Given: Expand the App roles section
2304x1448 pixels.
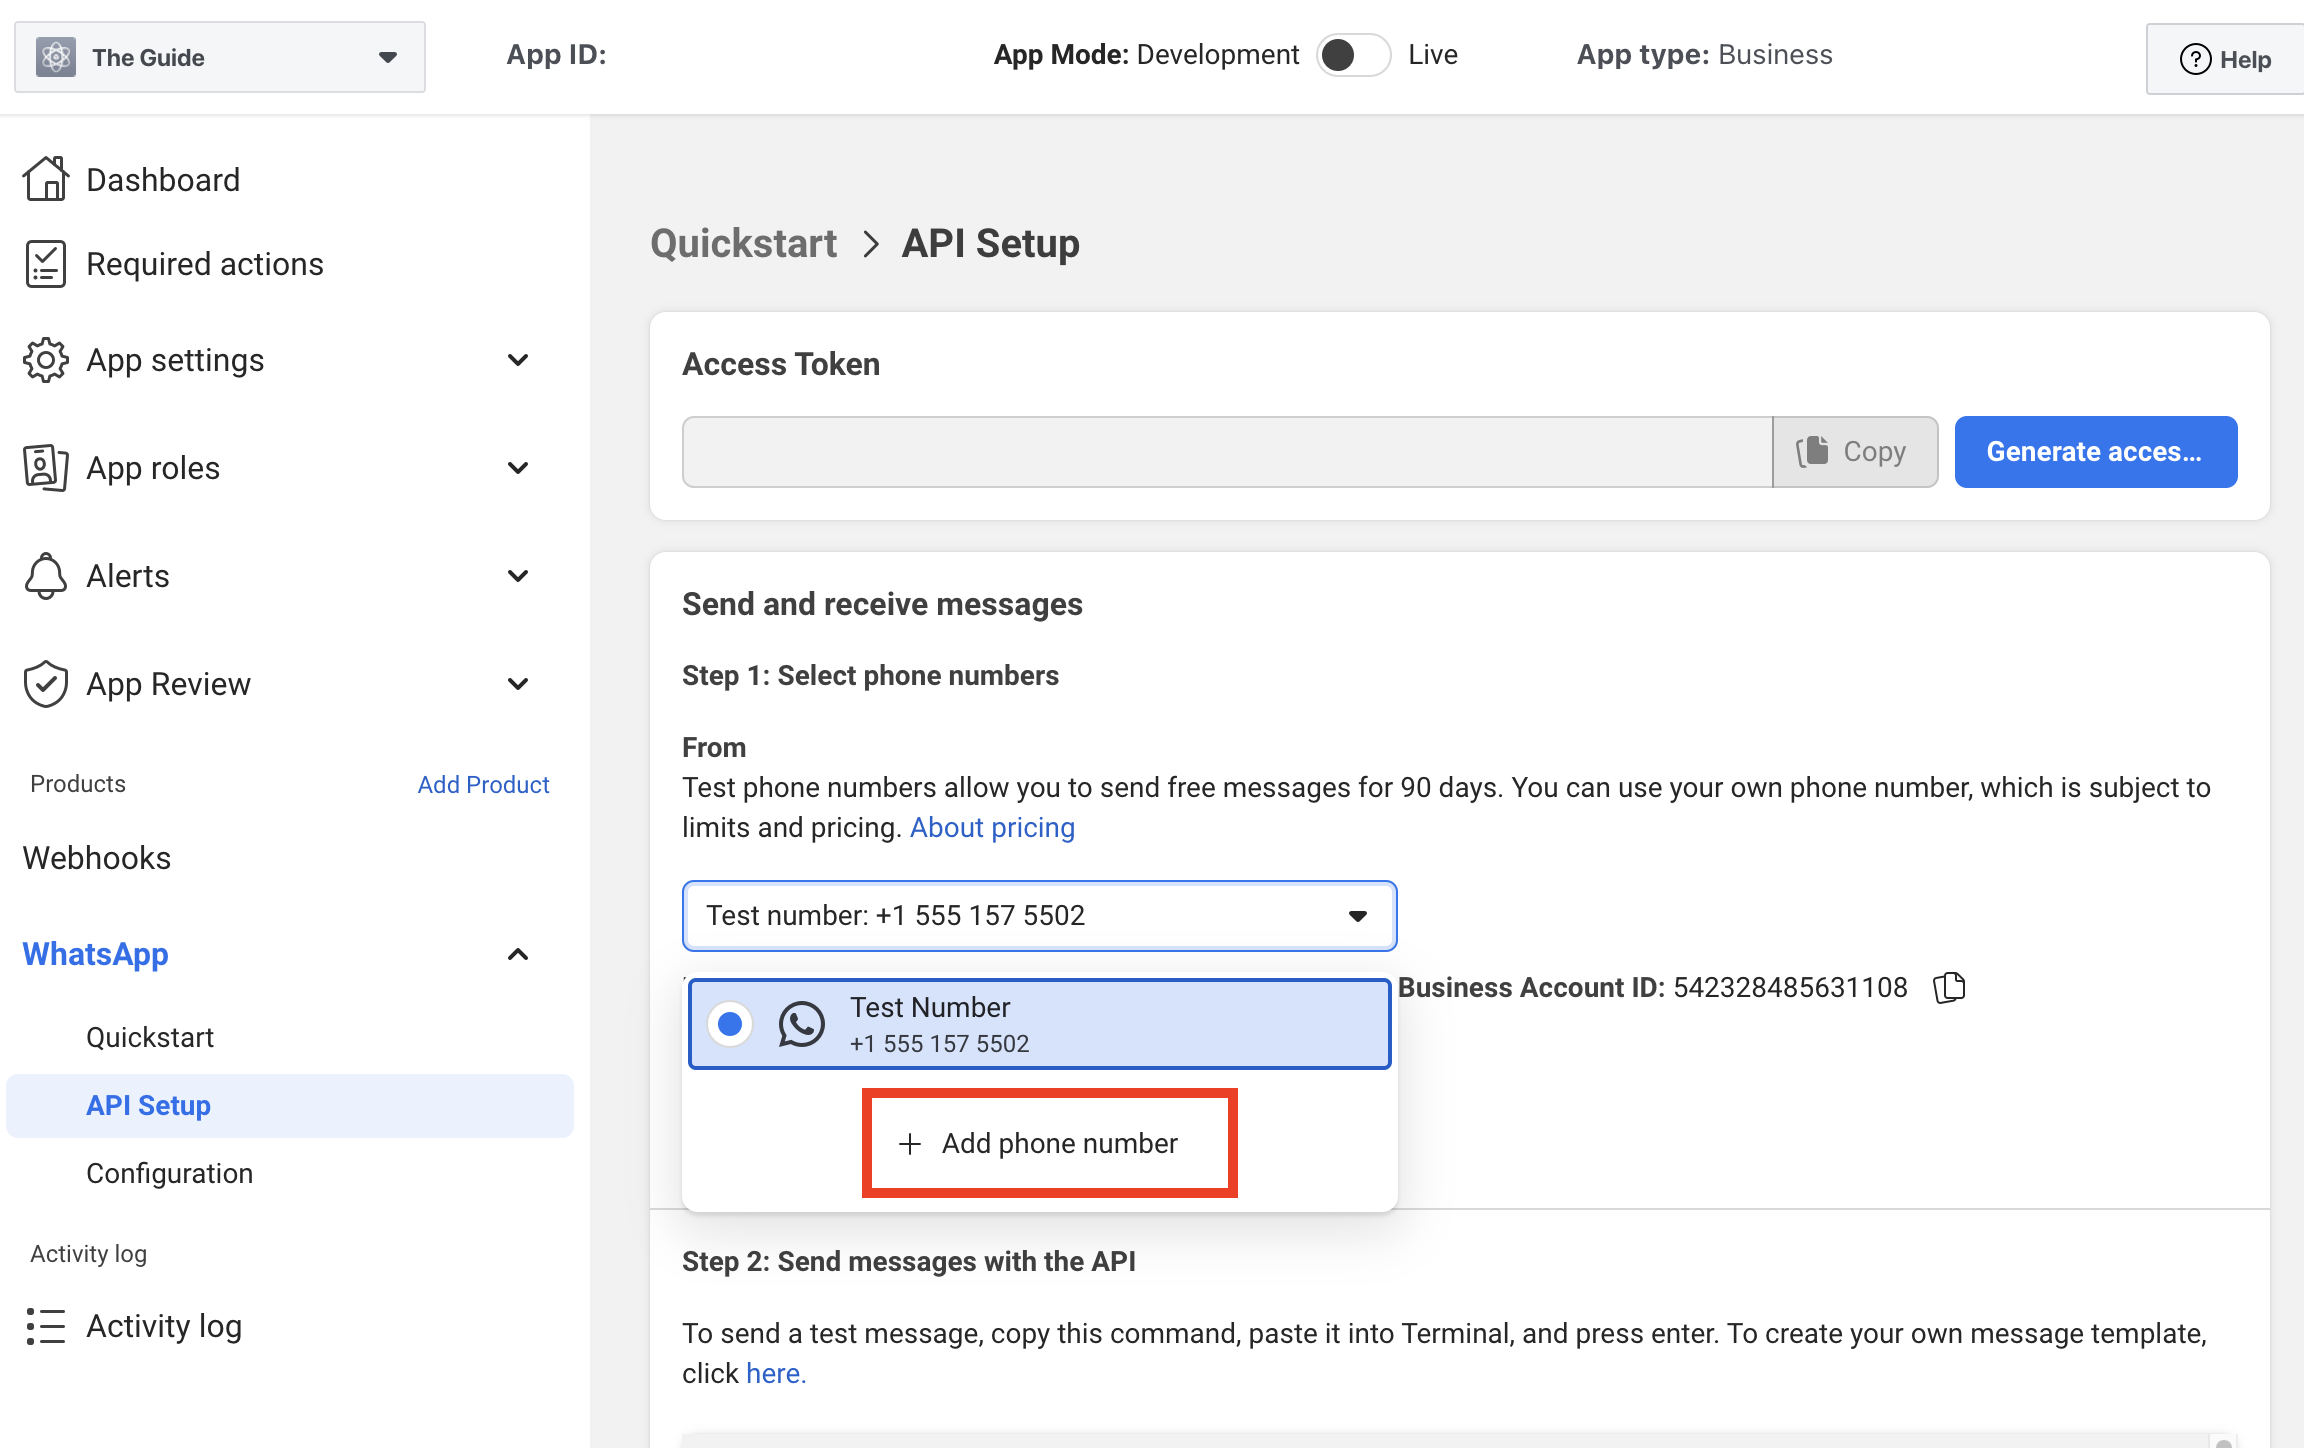Looking at the screenshot, I should pyautogui.click(x=518, y=468).
